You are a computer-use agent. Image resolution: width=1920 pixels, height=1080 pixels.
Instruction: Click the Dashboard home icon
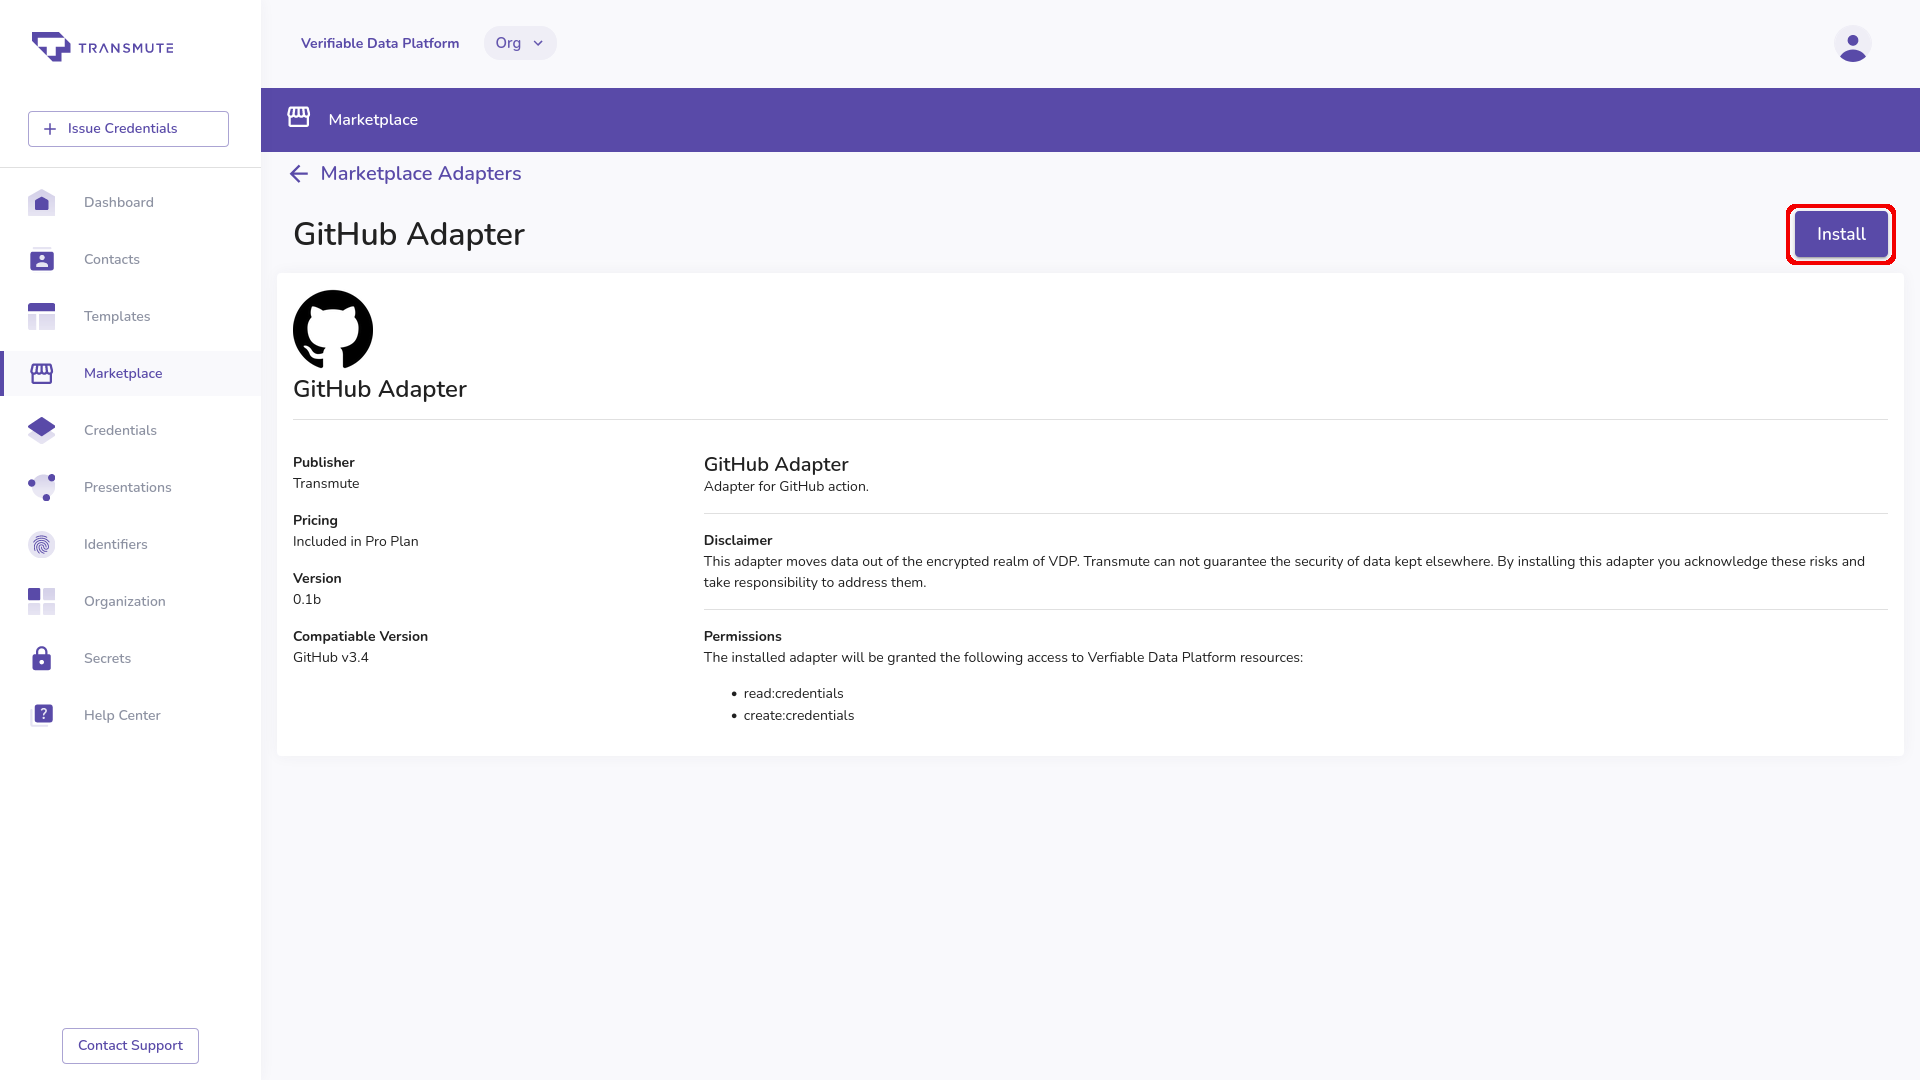click(x=41, y=202)
